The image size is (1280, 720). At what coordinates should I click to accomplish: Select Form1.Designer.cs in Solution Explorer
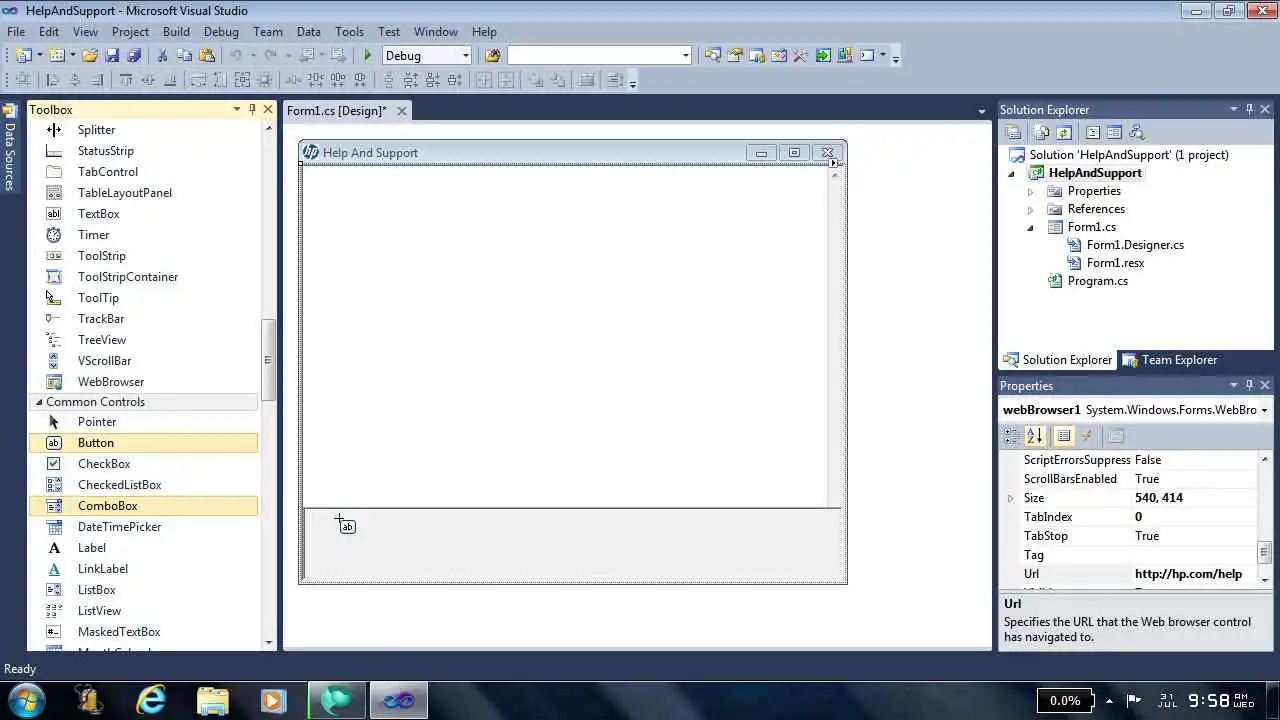coord(1135,245)
